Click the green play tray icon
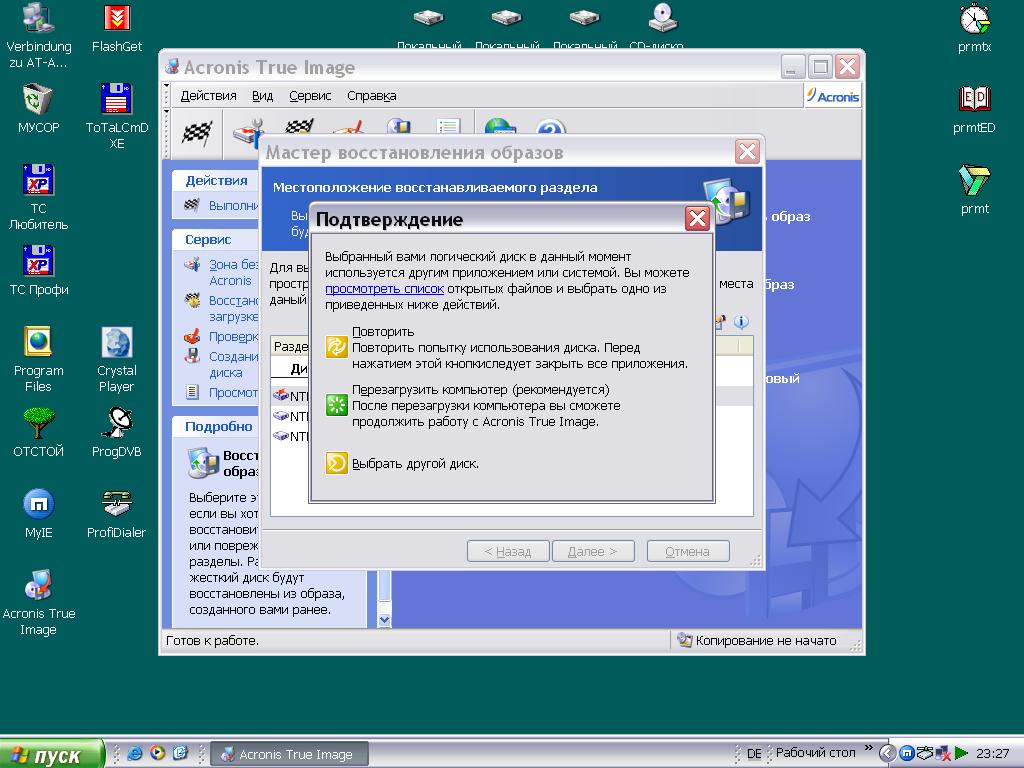This screenshot has height=768, width=1024. (961, 754)
